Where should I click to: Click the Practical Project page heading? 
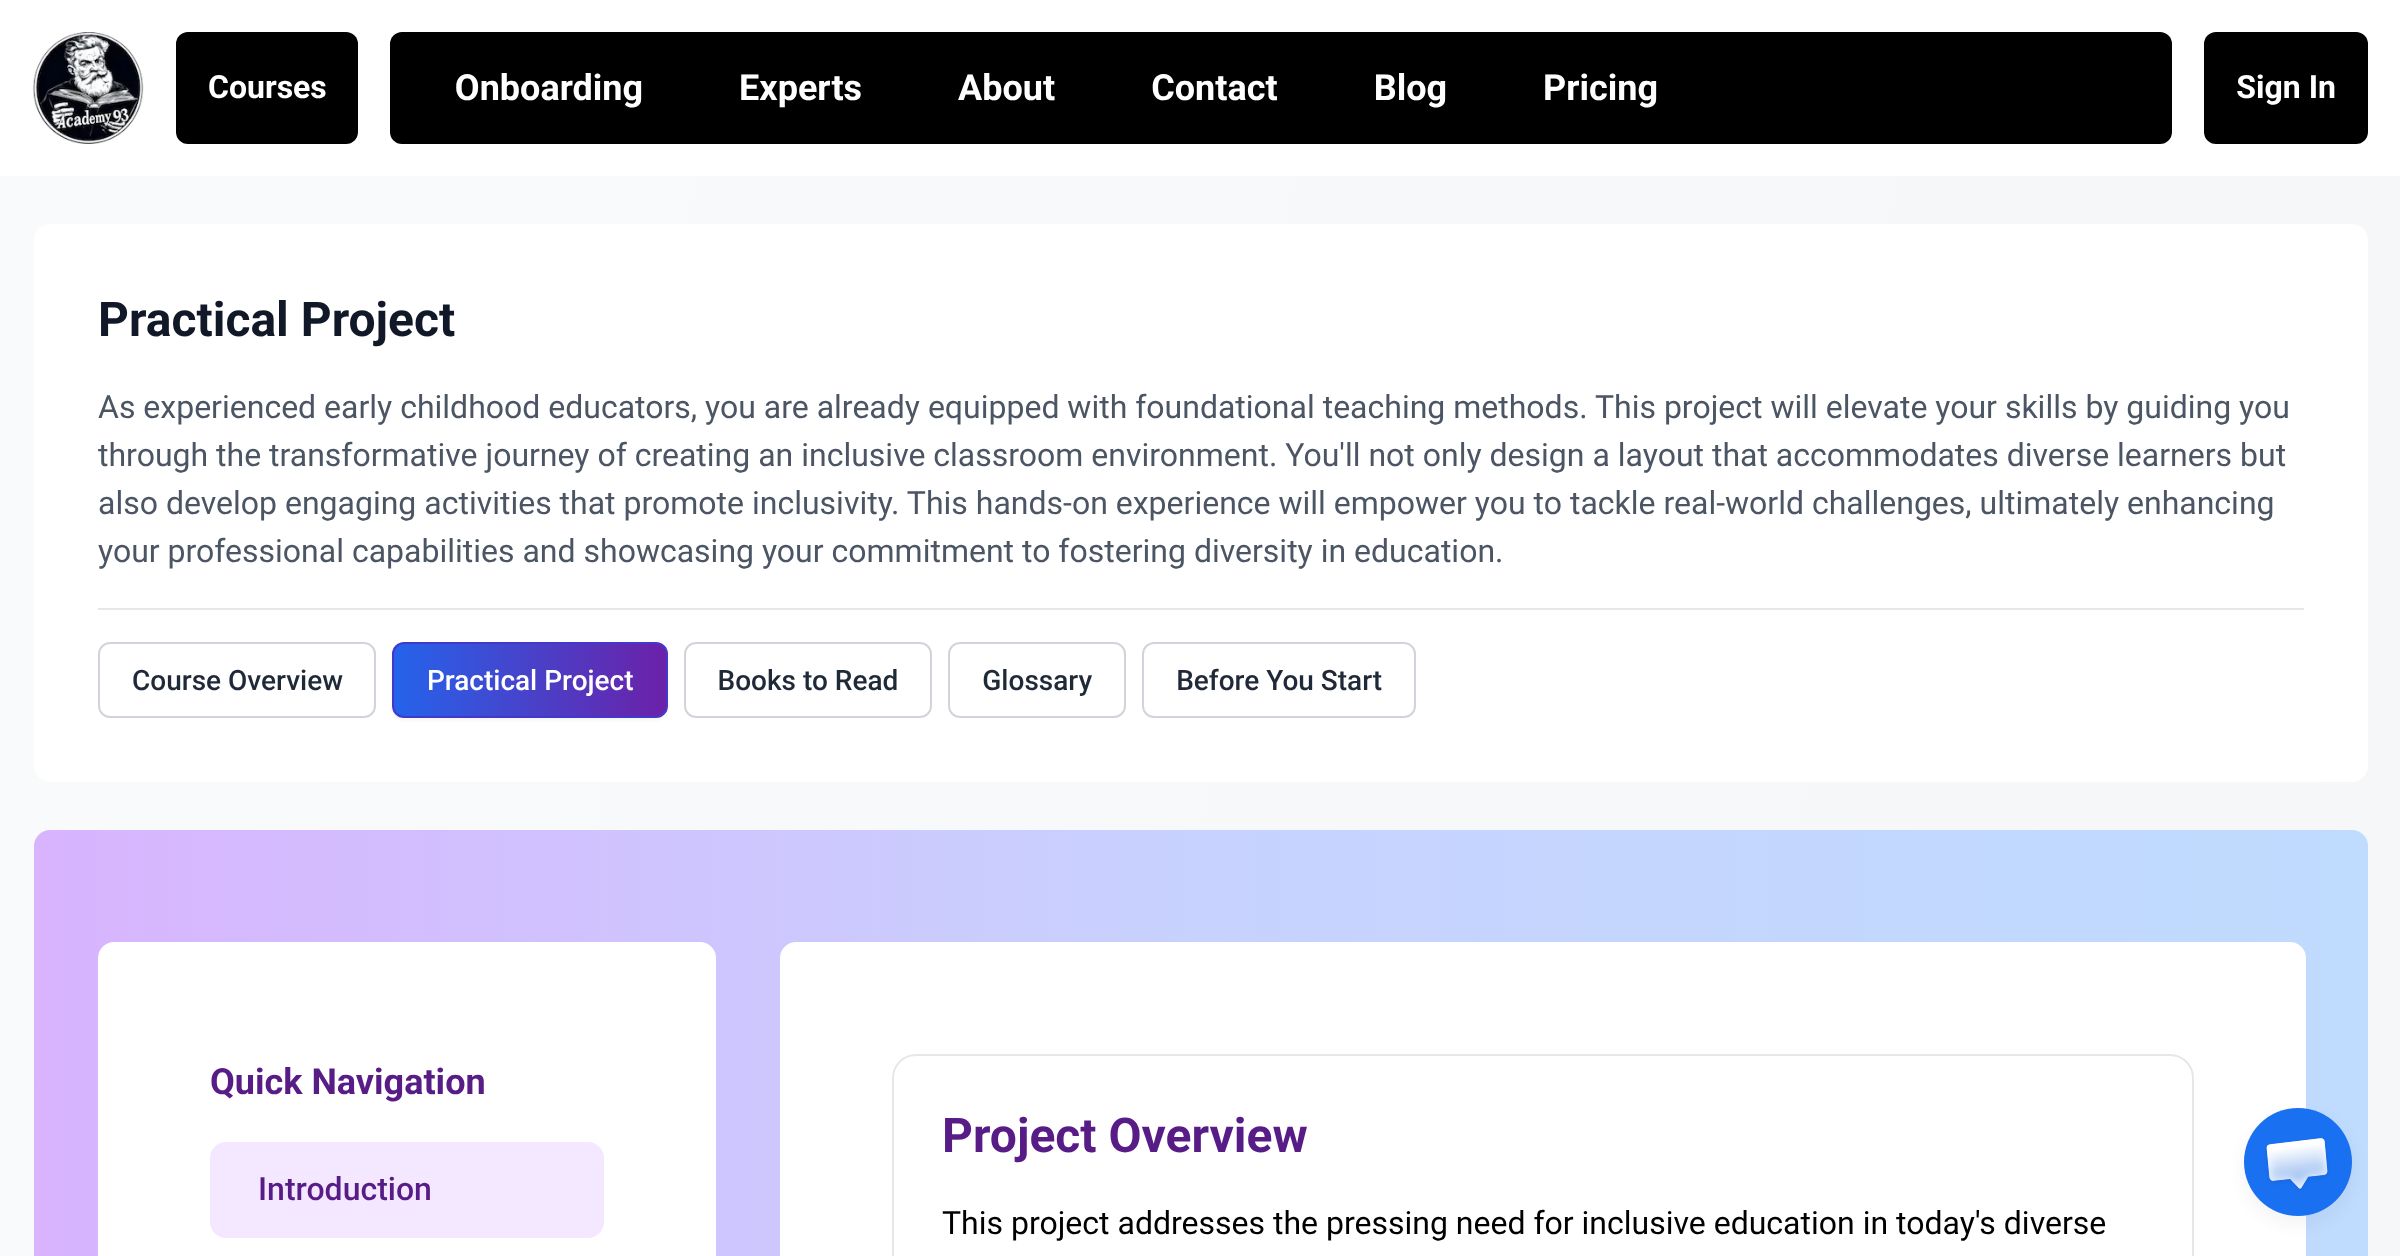pos(276,320)
